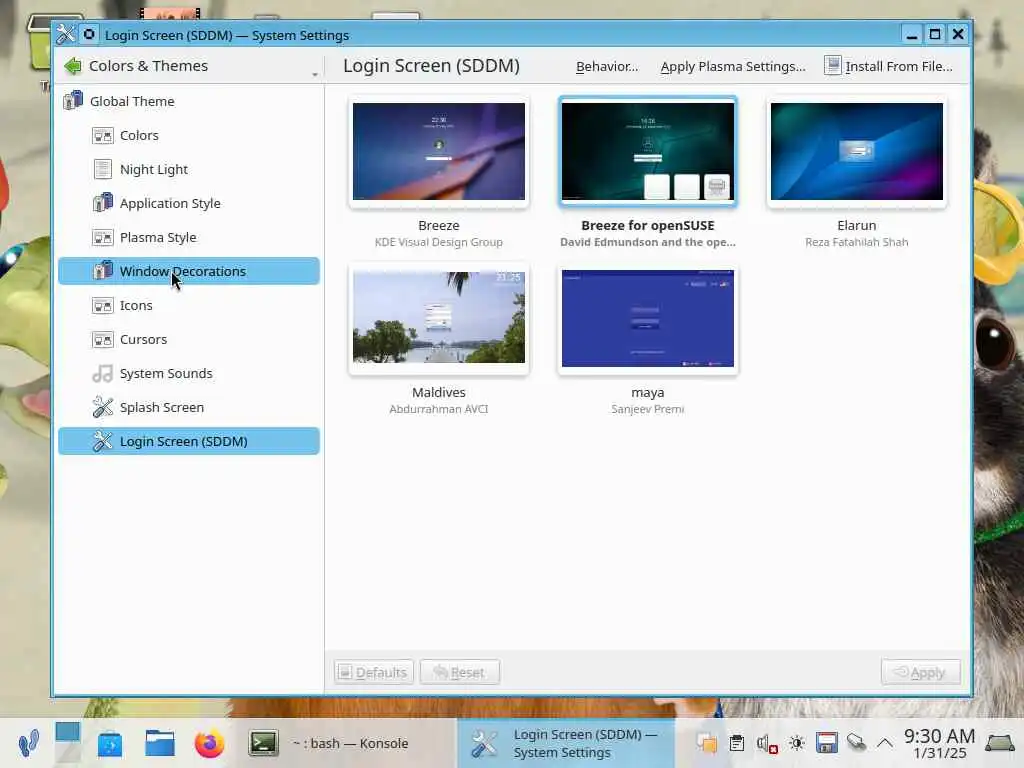Image resolution: width=1024 pixels, height=768 pixels.
Task: Launch Firefox from the taskbar
Action: pos(209,743)
